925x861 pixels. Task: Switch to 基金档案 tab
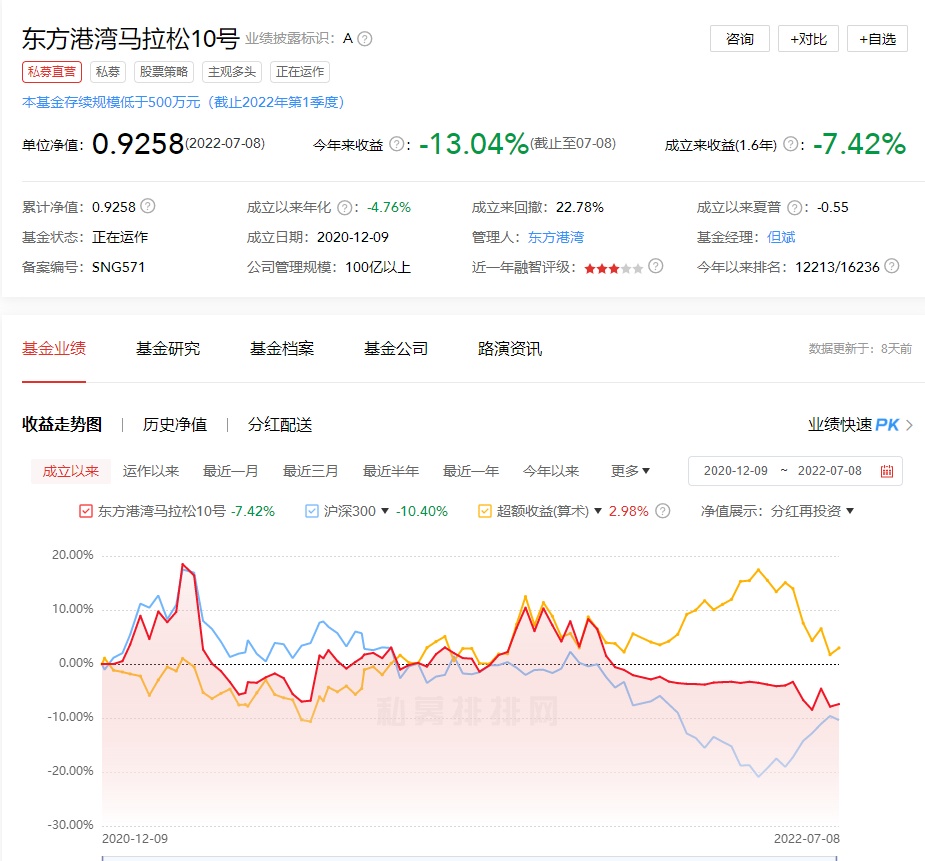pos(281,349)
